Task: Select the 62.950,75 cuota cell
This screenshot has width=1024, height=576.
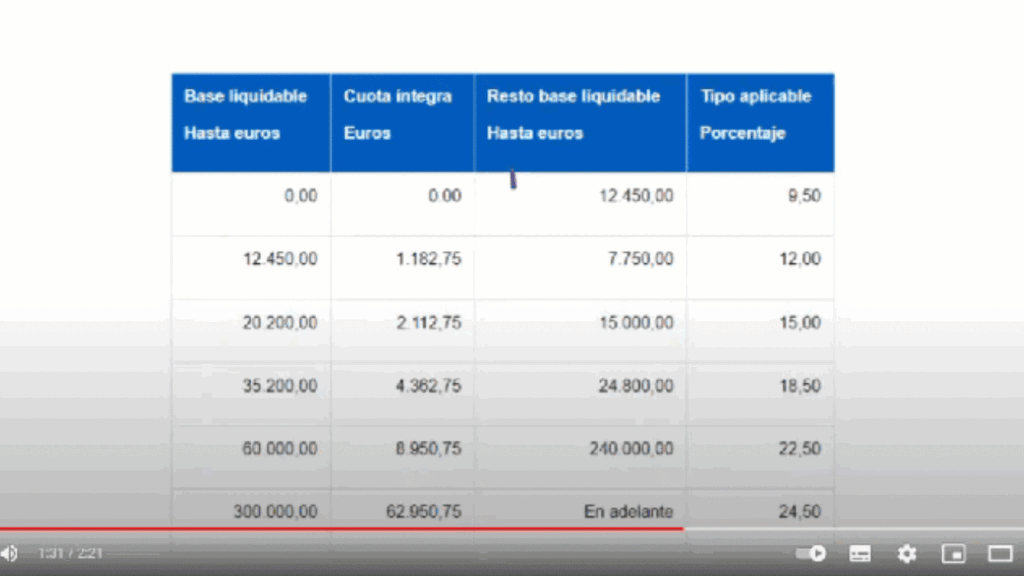Action: pos(402,511)
